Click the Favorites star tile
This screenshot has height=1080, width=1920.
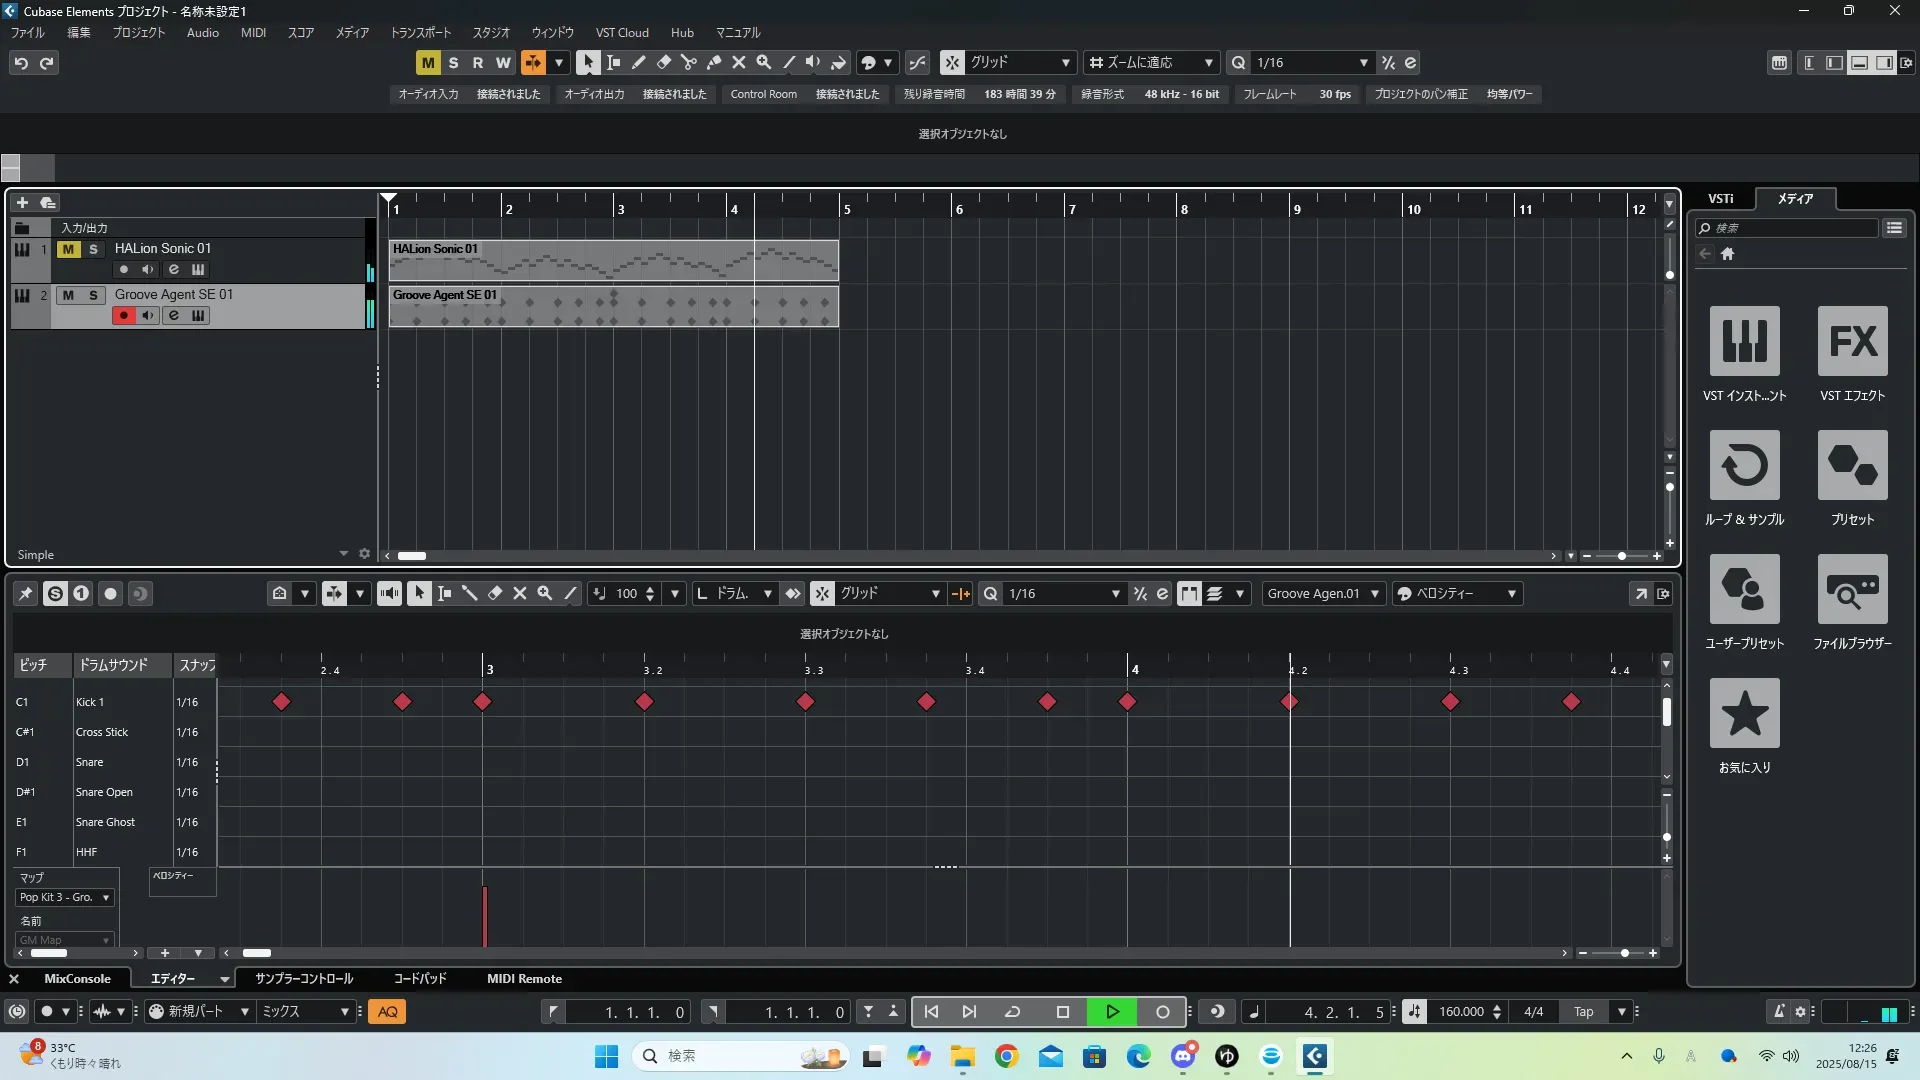click(1744, 714)
